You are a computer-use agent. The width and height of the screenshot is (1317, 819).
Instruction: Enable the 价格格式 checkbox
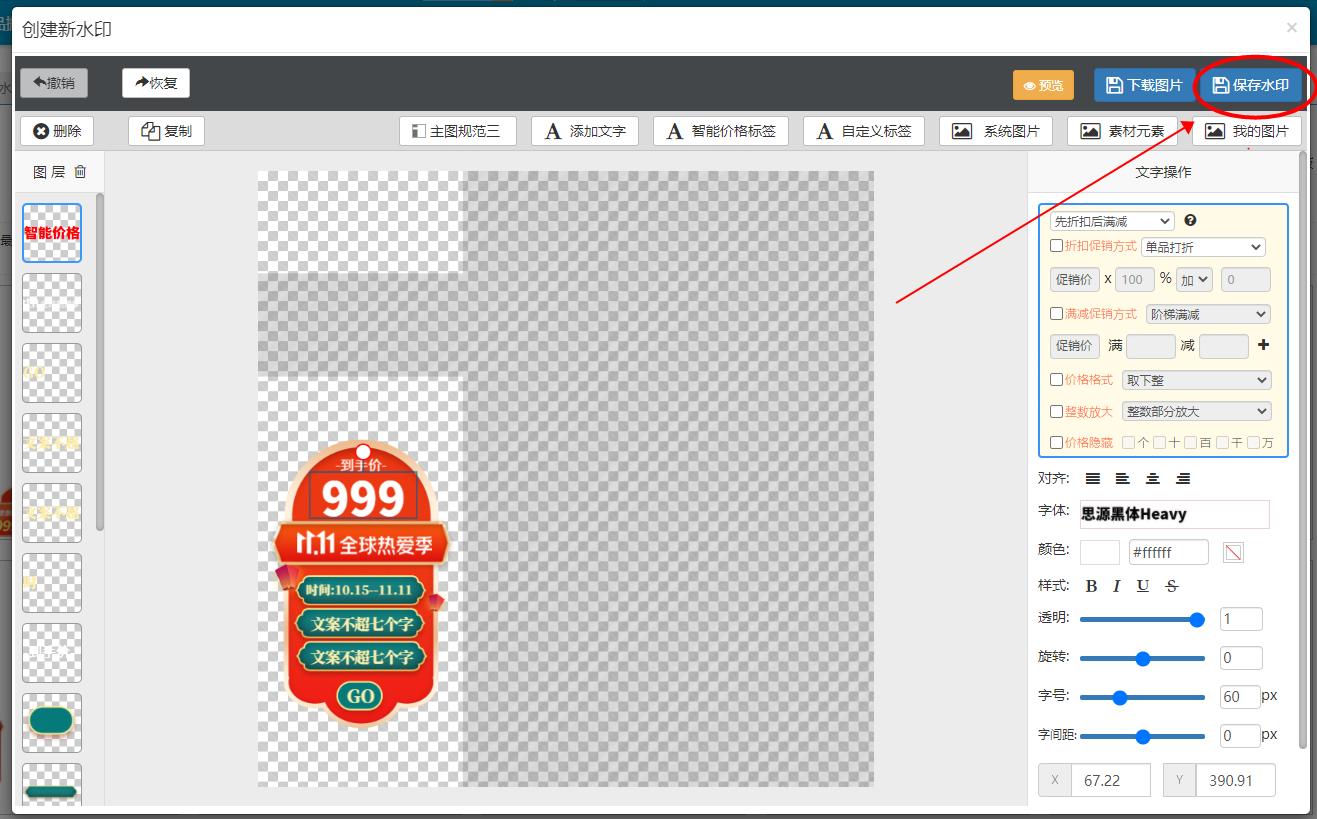click(1056, 380)
